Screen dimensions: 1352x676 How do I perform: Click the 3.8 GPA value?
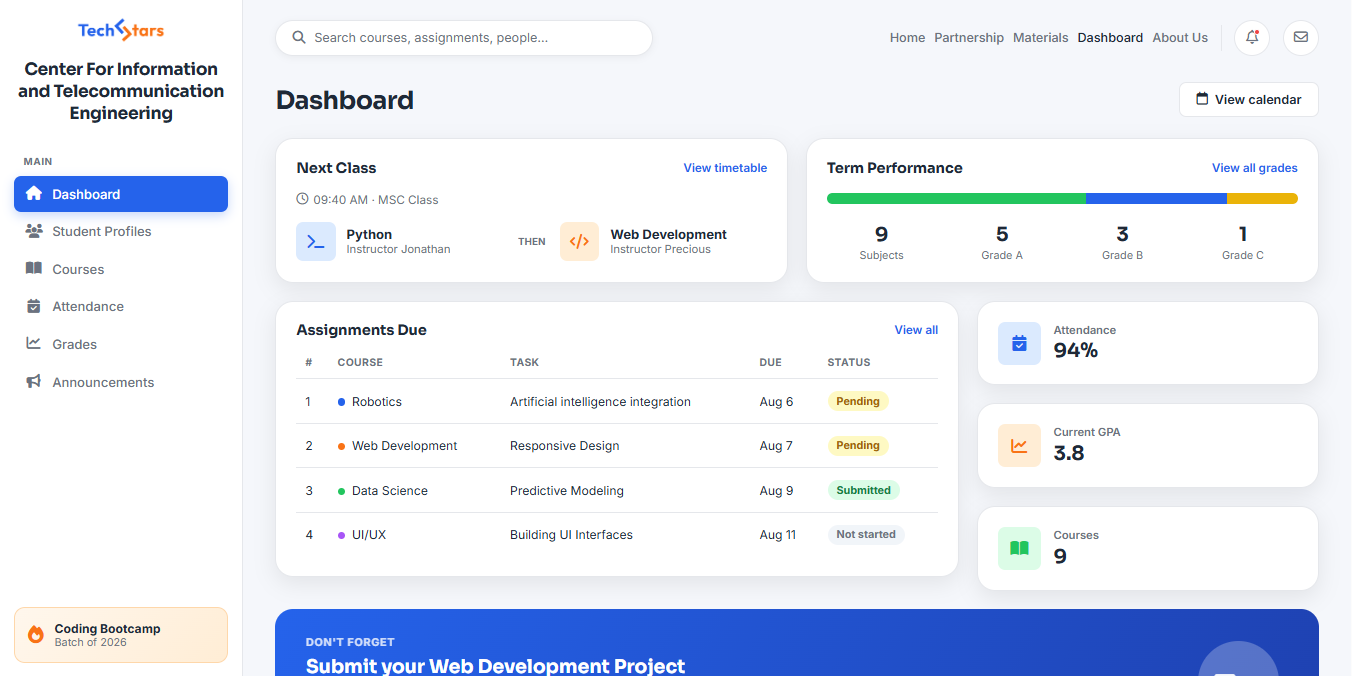1069,453
